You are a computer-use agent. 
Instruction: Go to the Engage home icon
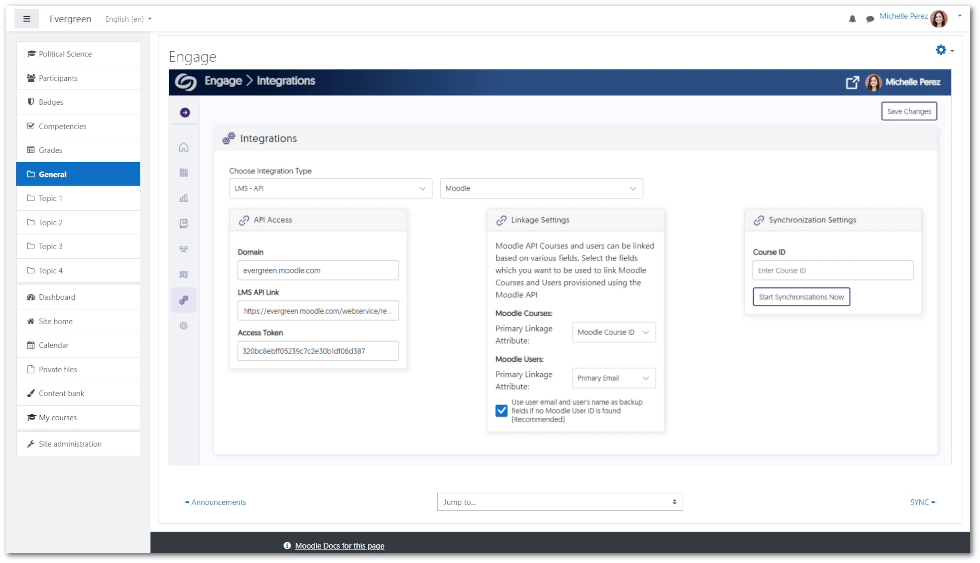(x=184, y=147)
